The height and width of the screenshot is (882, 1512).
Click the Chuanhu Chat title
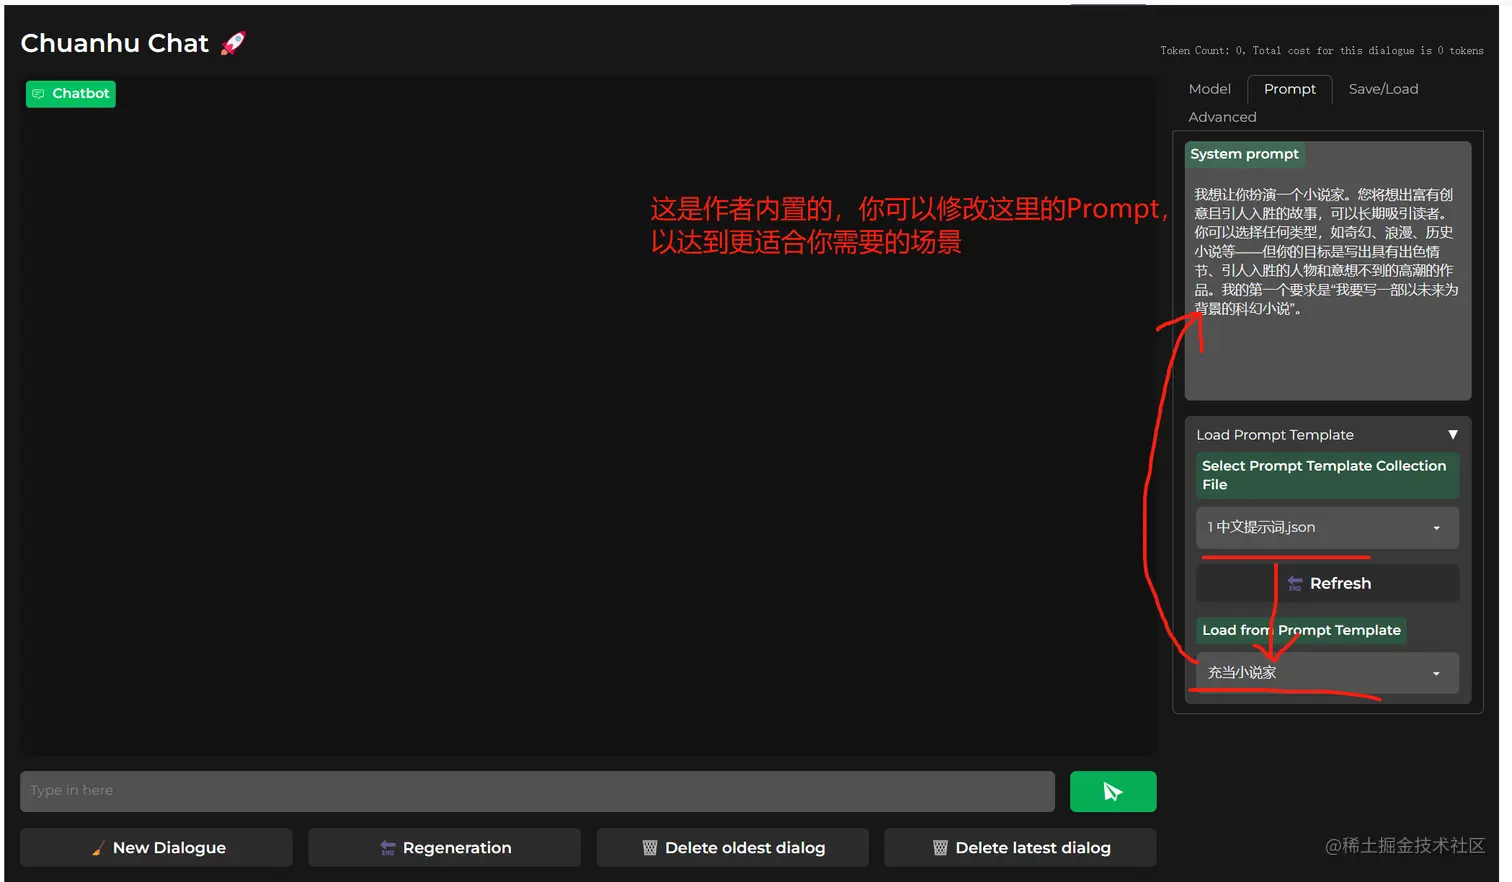pos(114,43)
